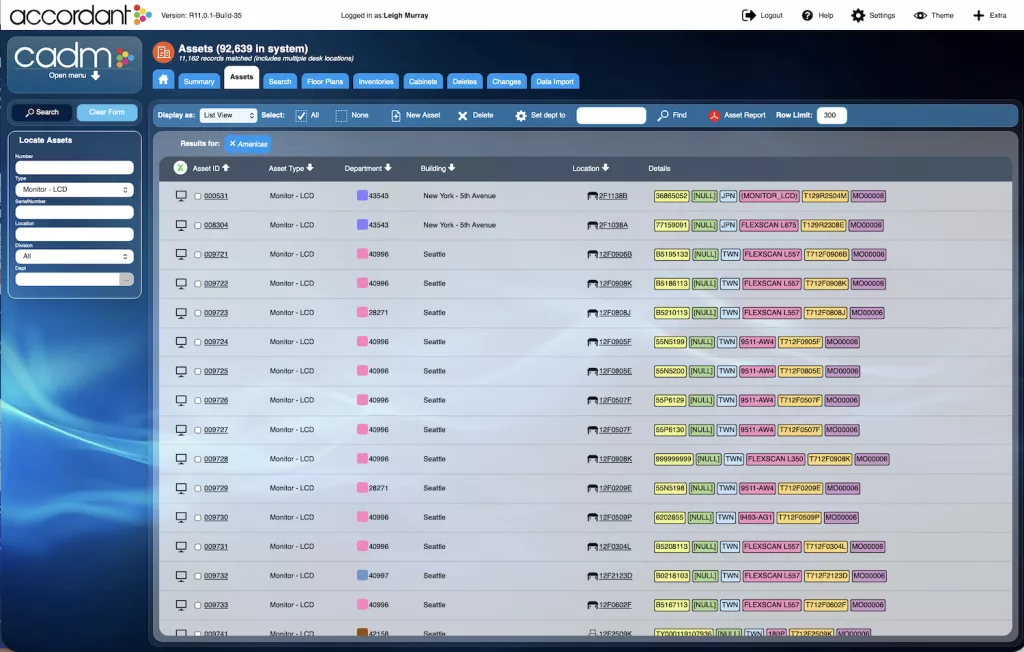Select radio for asset 009724
This screenshot has width=1024, height=652.
coord(198,342)
